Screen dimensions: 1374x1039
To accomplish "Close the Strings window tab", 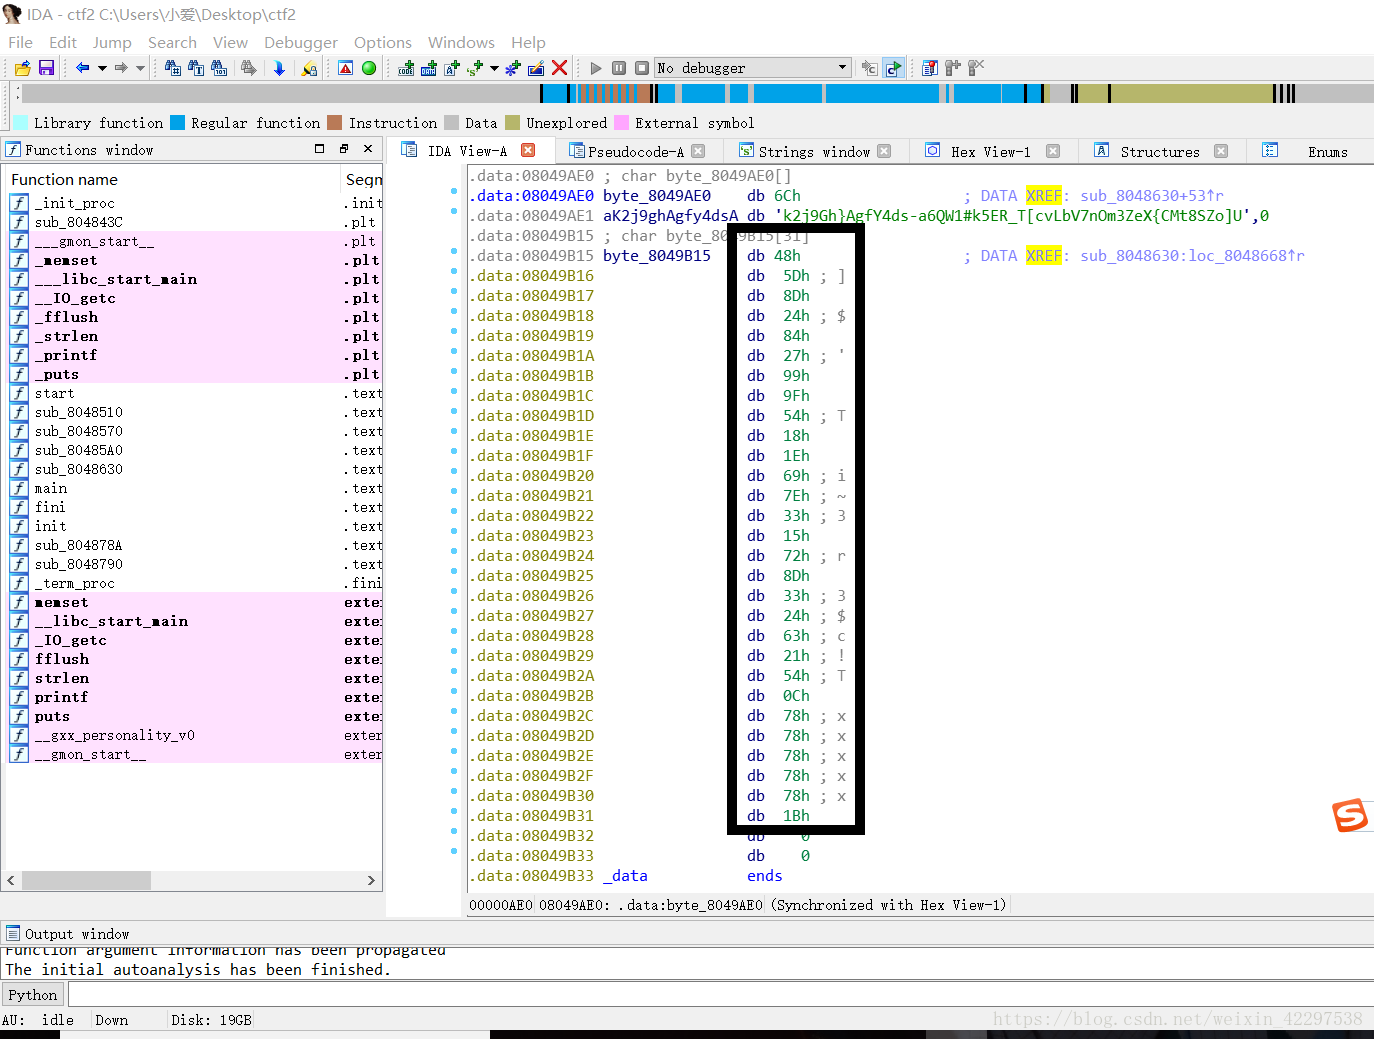I will click(x=884, y=151).
